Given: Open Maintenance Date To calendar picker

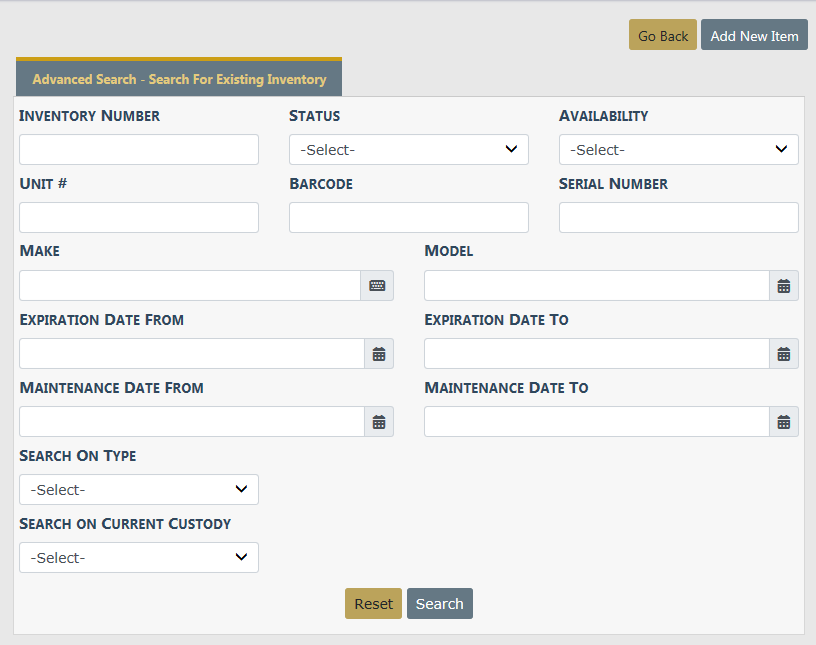Looking at the screenshot, I should pyautogui.click(x=783, y=422).
